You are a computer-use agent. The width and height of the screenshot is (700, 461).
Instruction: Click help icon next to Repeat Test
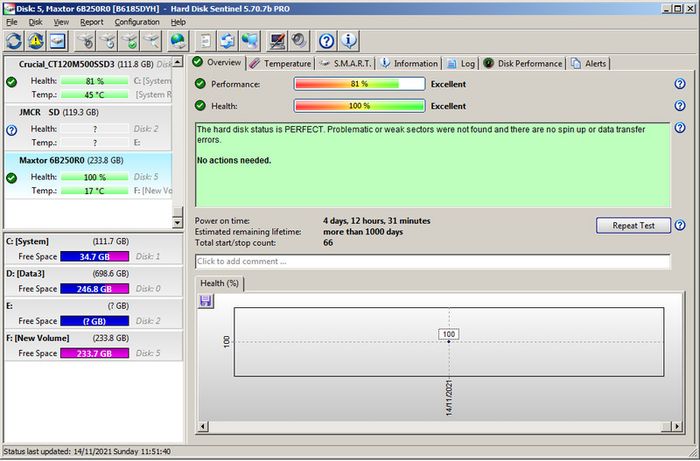pos(679,225)
